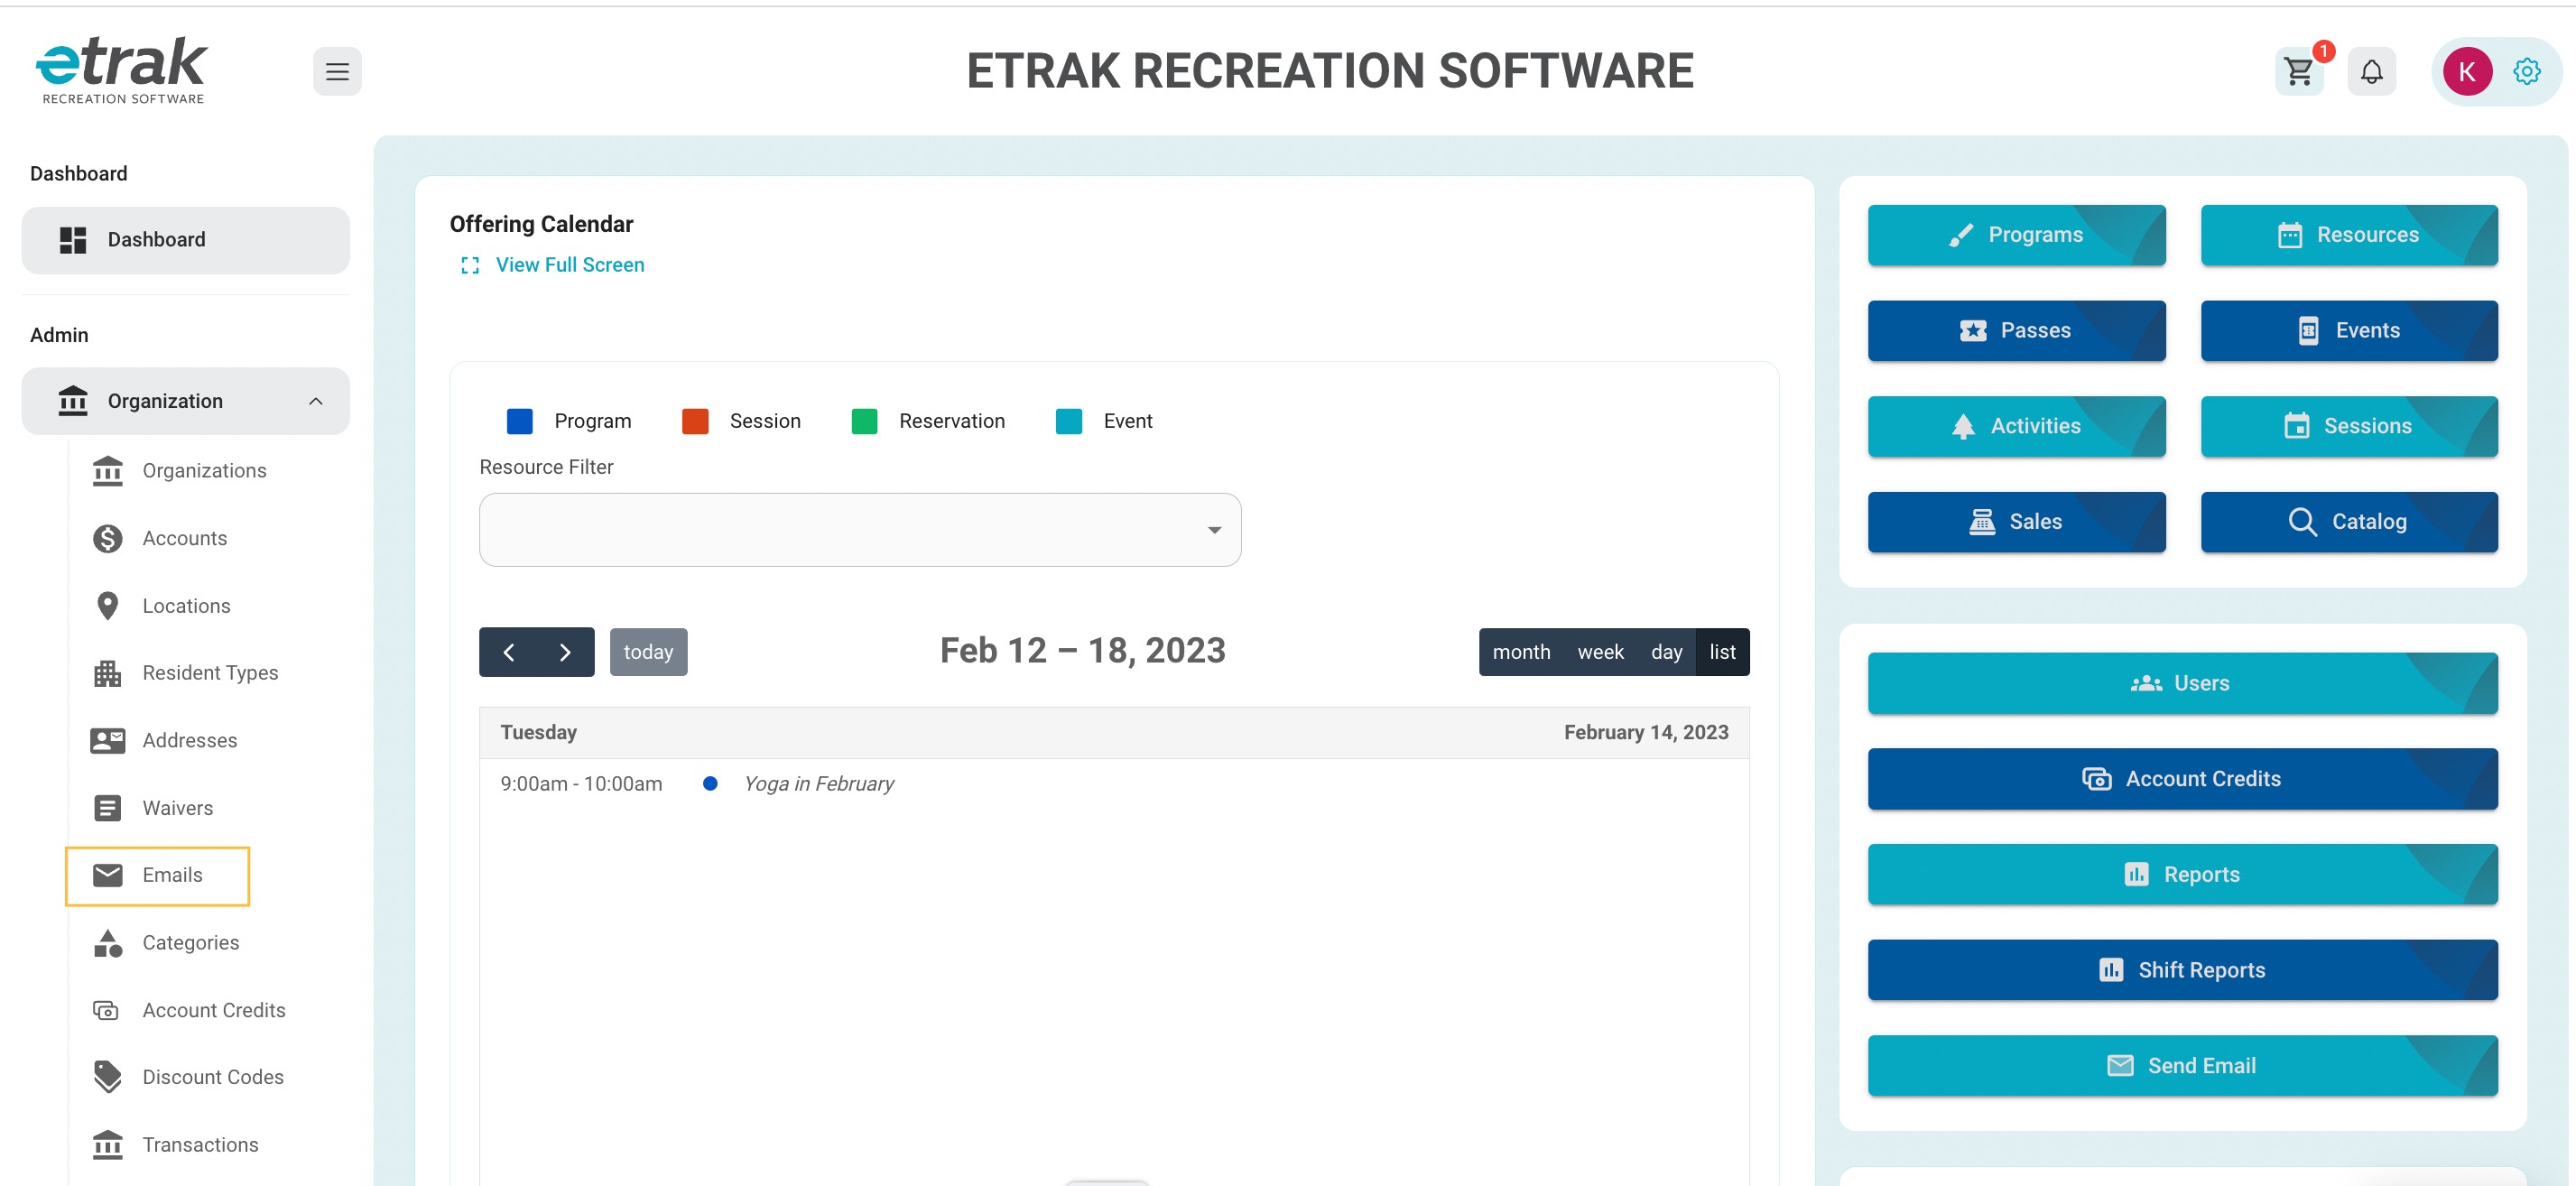Image resolution: width=2576 pixels, height=1186 pixels.
Task: Open the Yoga in February event
Action: pyautogui.click(x=819, y=784)
